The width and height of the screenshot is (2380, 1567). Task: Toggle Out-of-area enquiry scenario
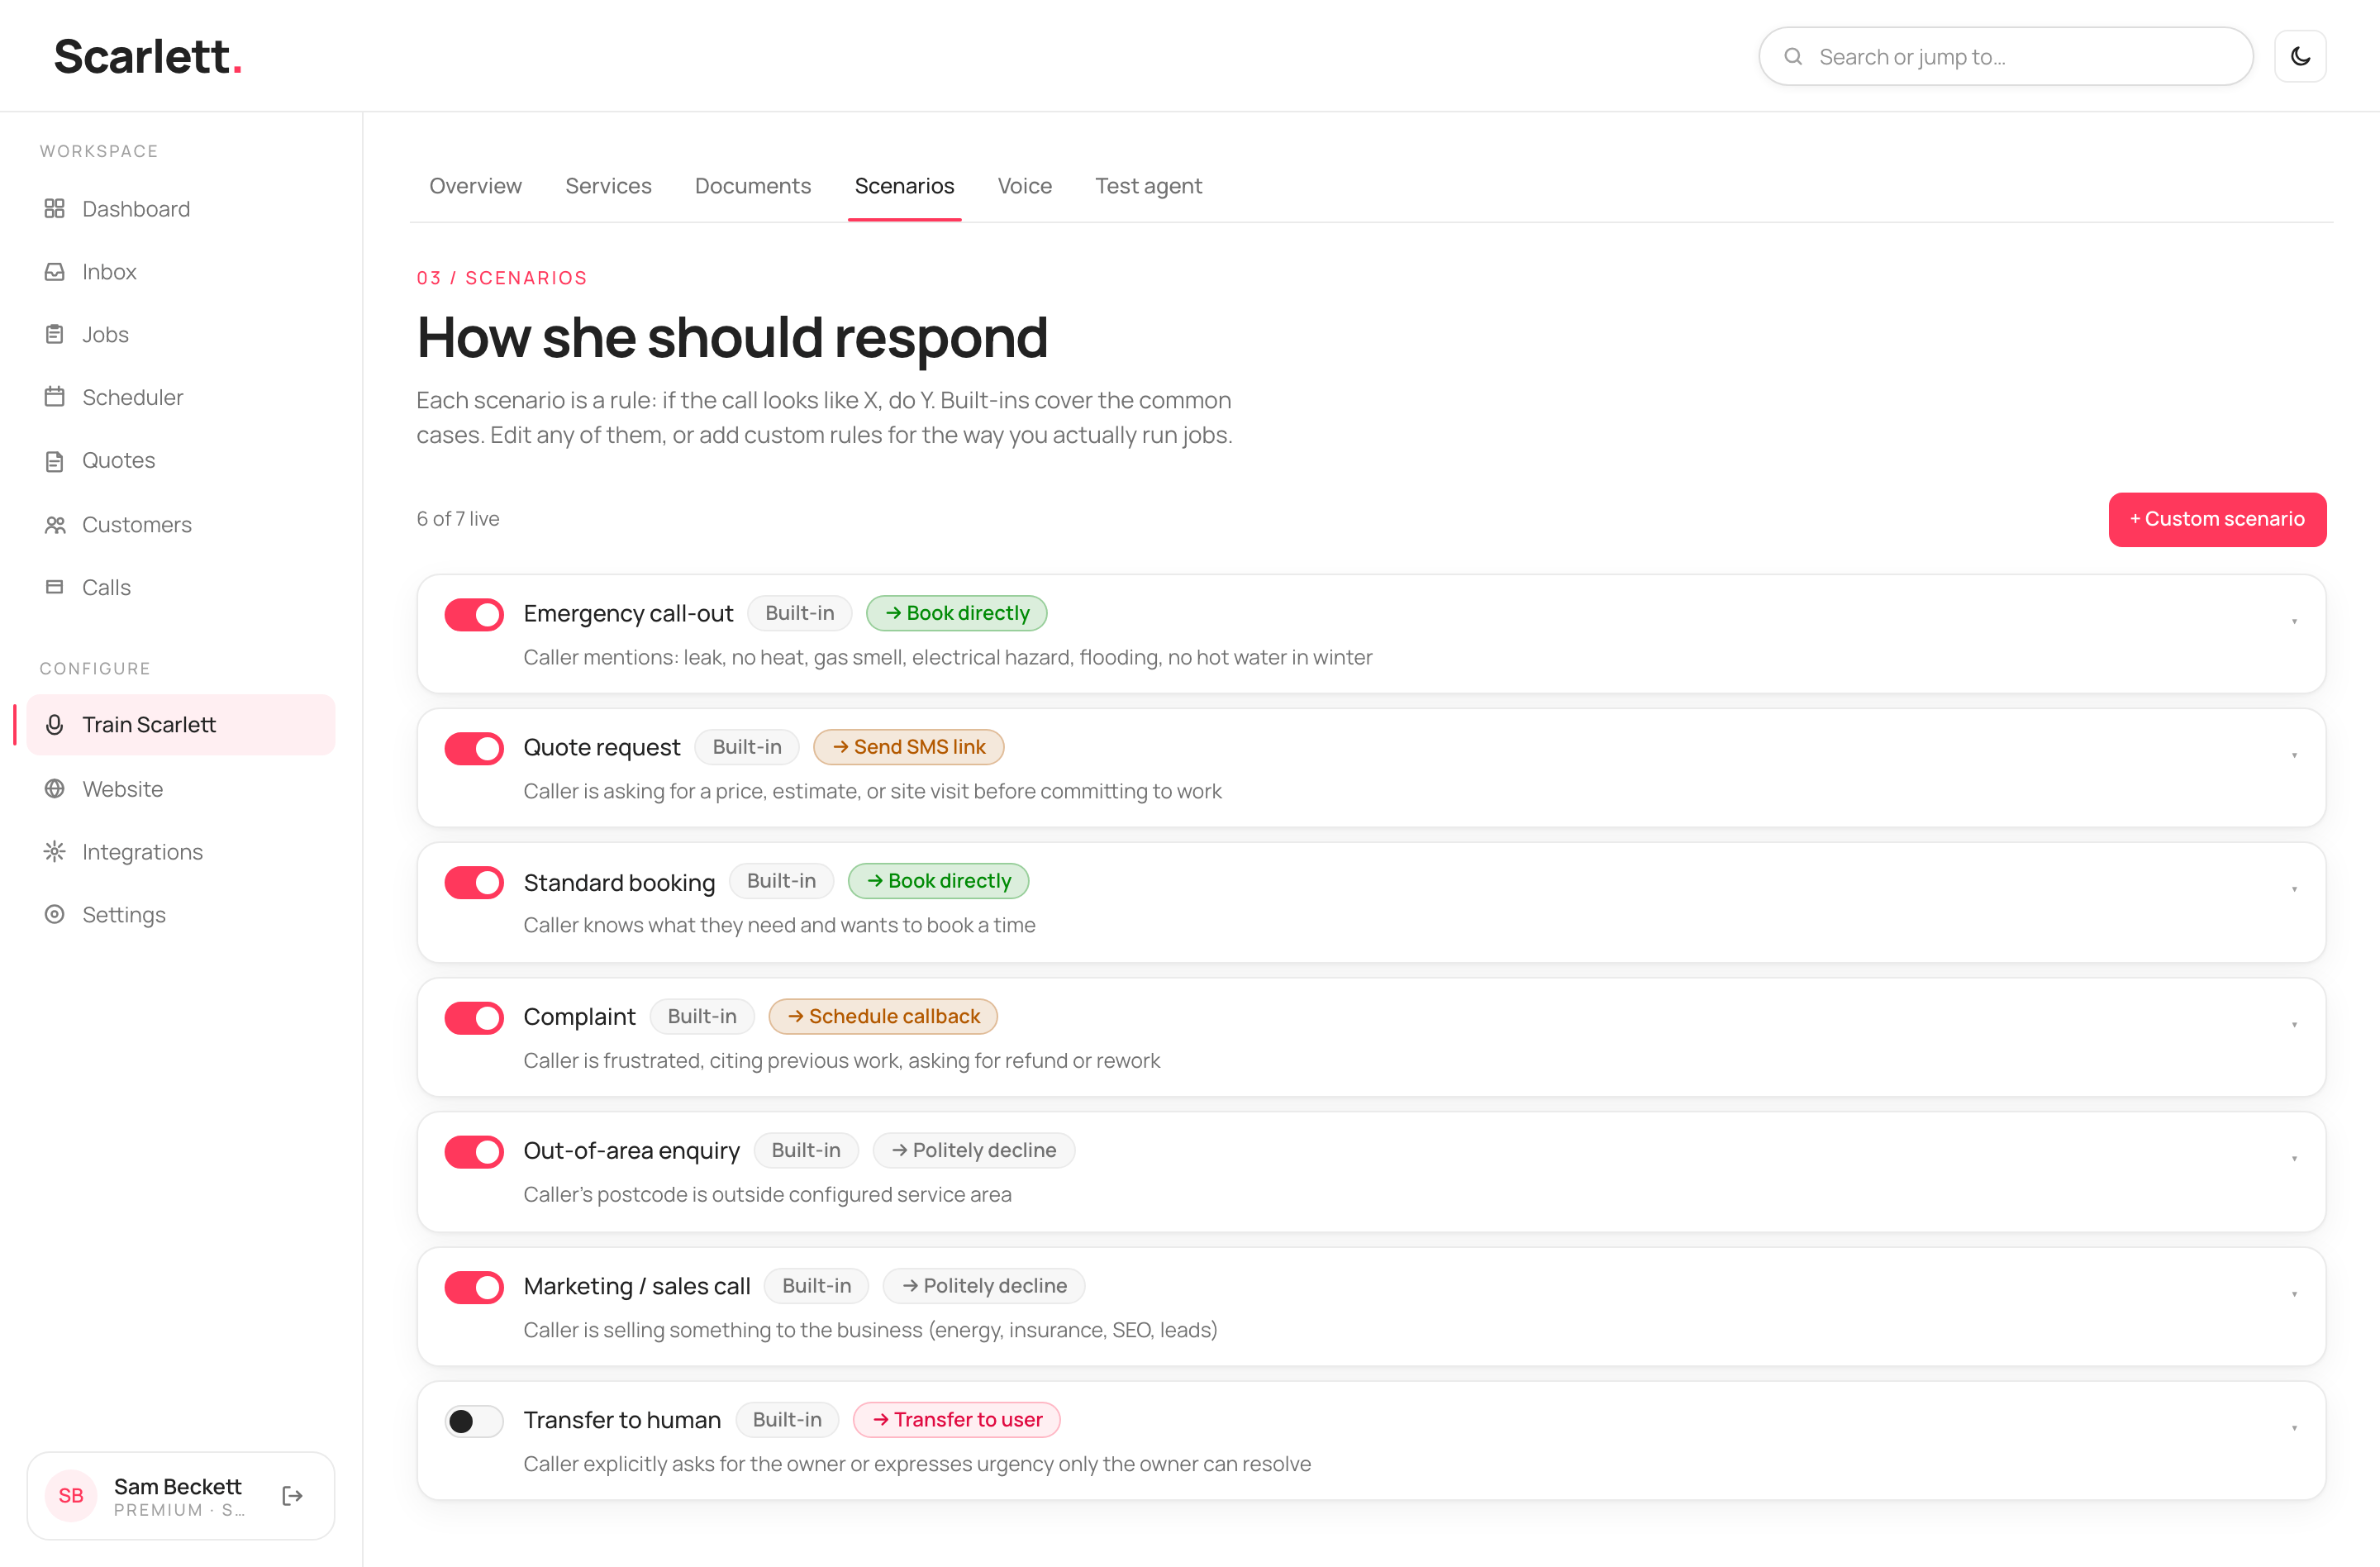(474, 1152)
